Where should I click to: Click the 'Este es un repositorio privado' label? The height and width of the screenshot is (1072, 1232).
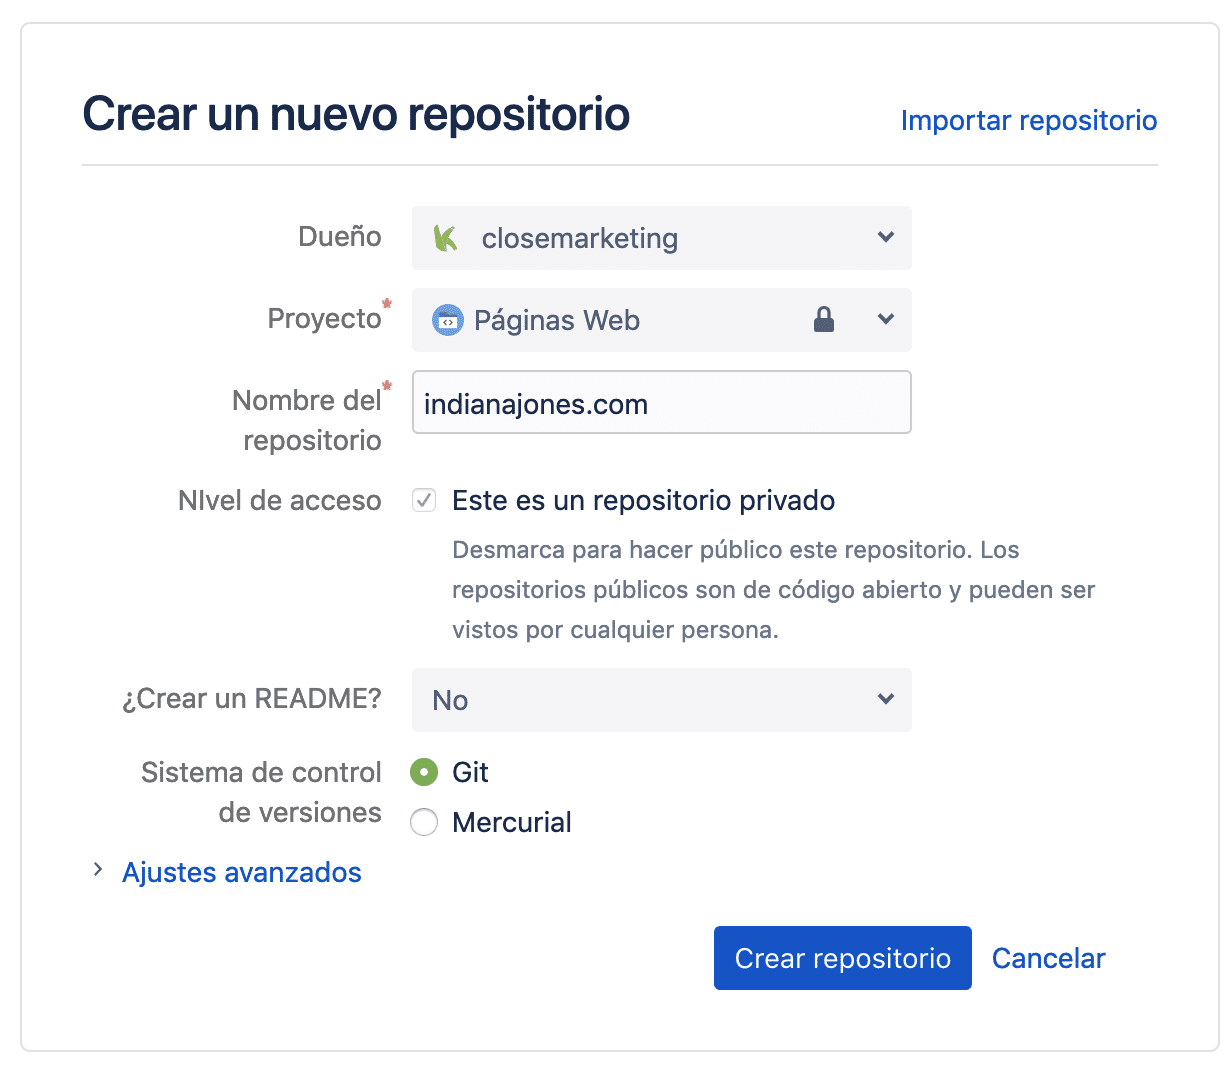643,500
